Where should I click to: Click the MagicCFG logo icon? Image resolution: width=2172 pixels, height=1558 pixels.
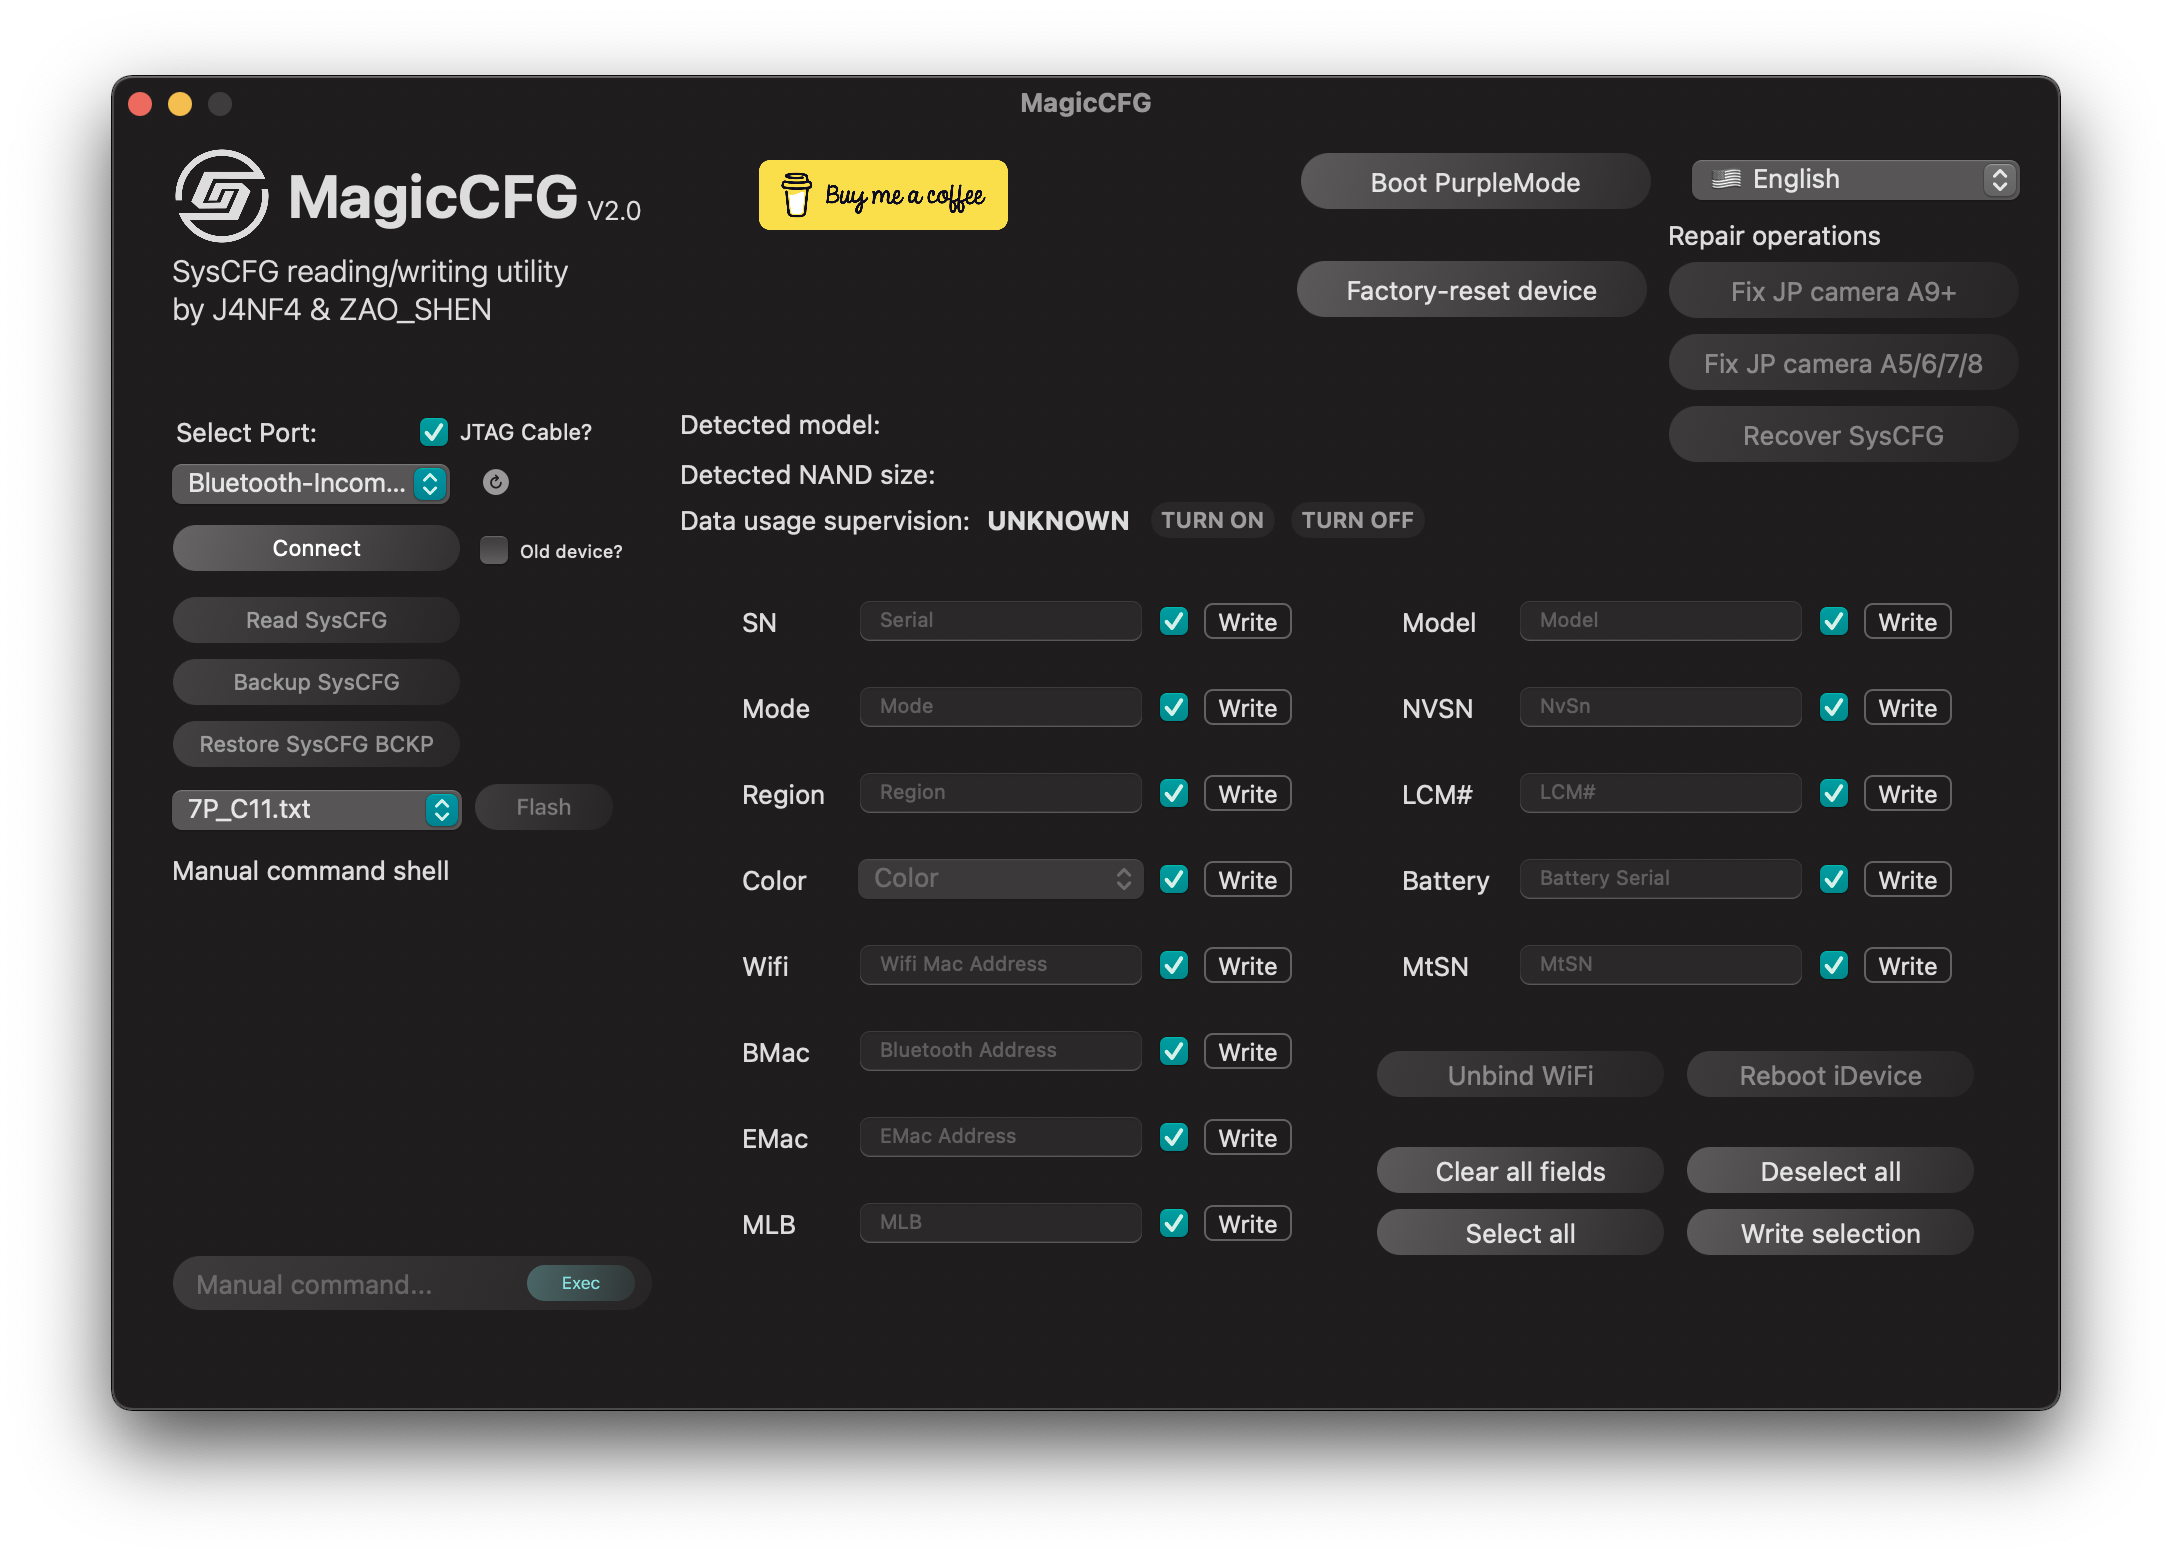tap(221, 196)
